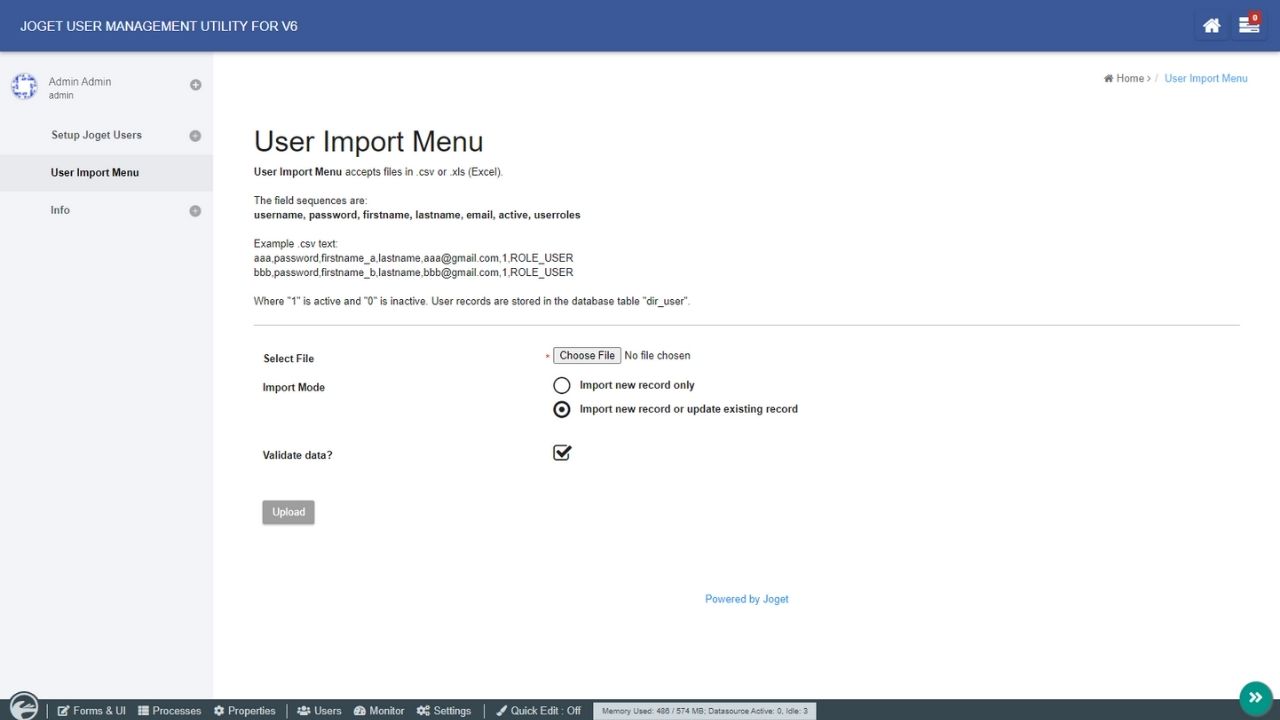The width and height of the screenshot is (1280, 720).
Task: Expand the Admin Admin profile menu
Action: (195, 85)
